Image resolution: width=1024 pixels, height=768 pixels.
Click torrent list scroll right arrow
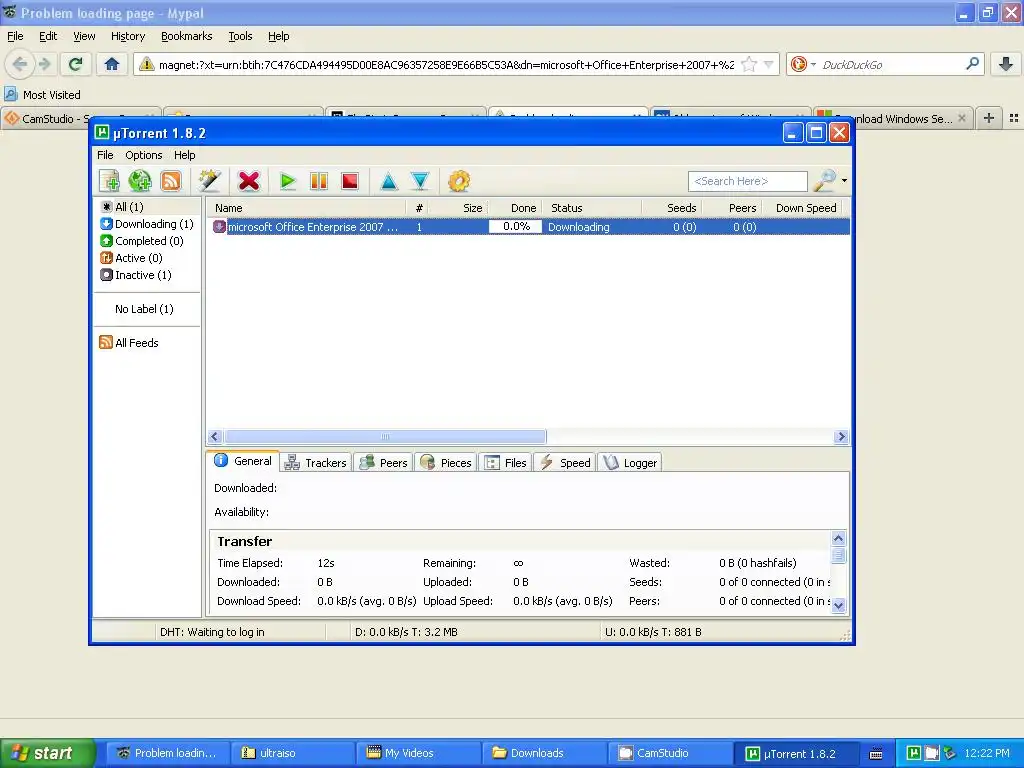(841, 436)
